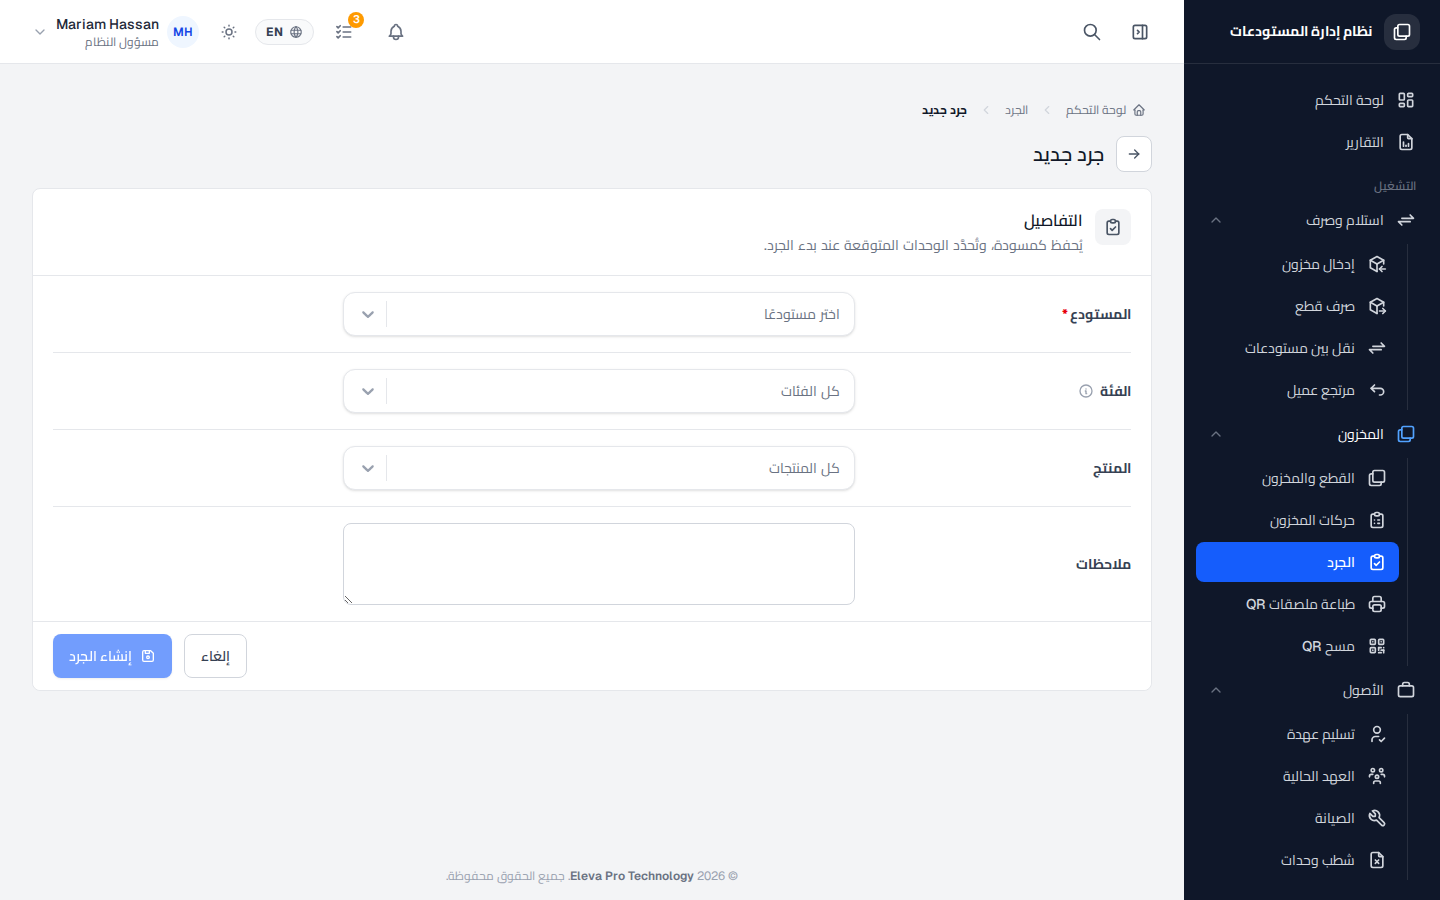
Task: Switch language to EN
Action: [284, 32]
